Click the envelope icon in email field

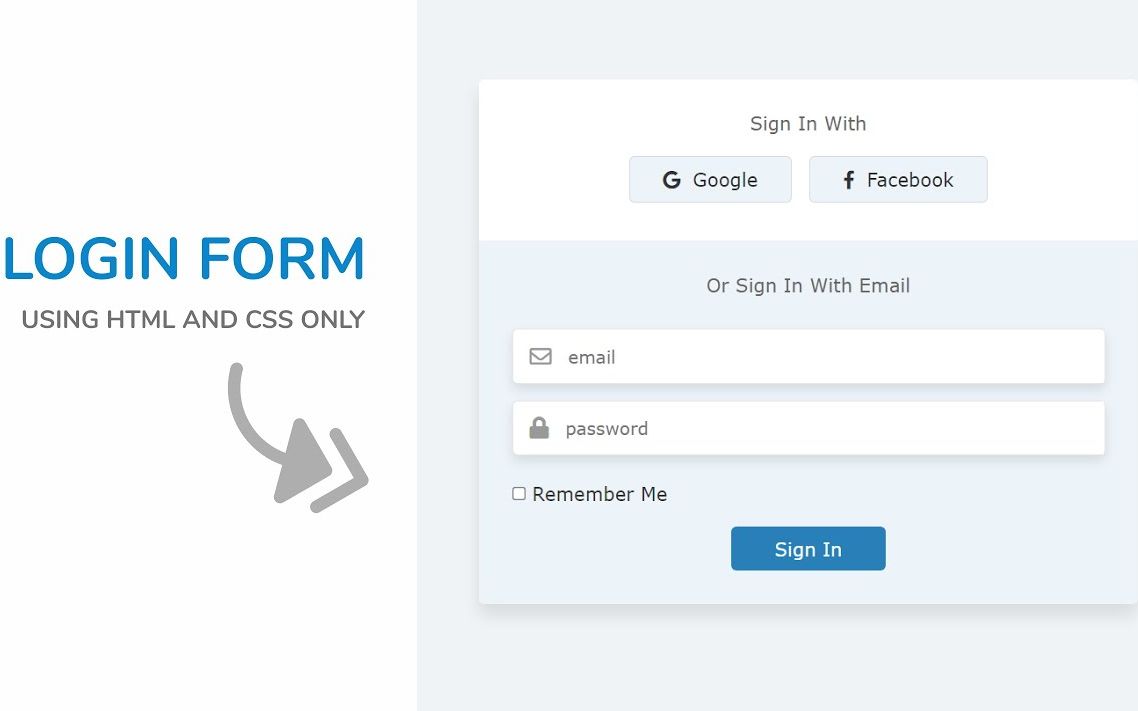tap(540, 356)
